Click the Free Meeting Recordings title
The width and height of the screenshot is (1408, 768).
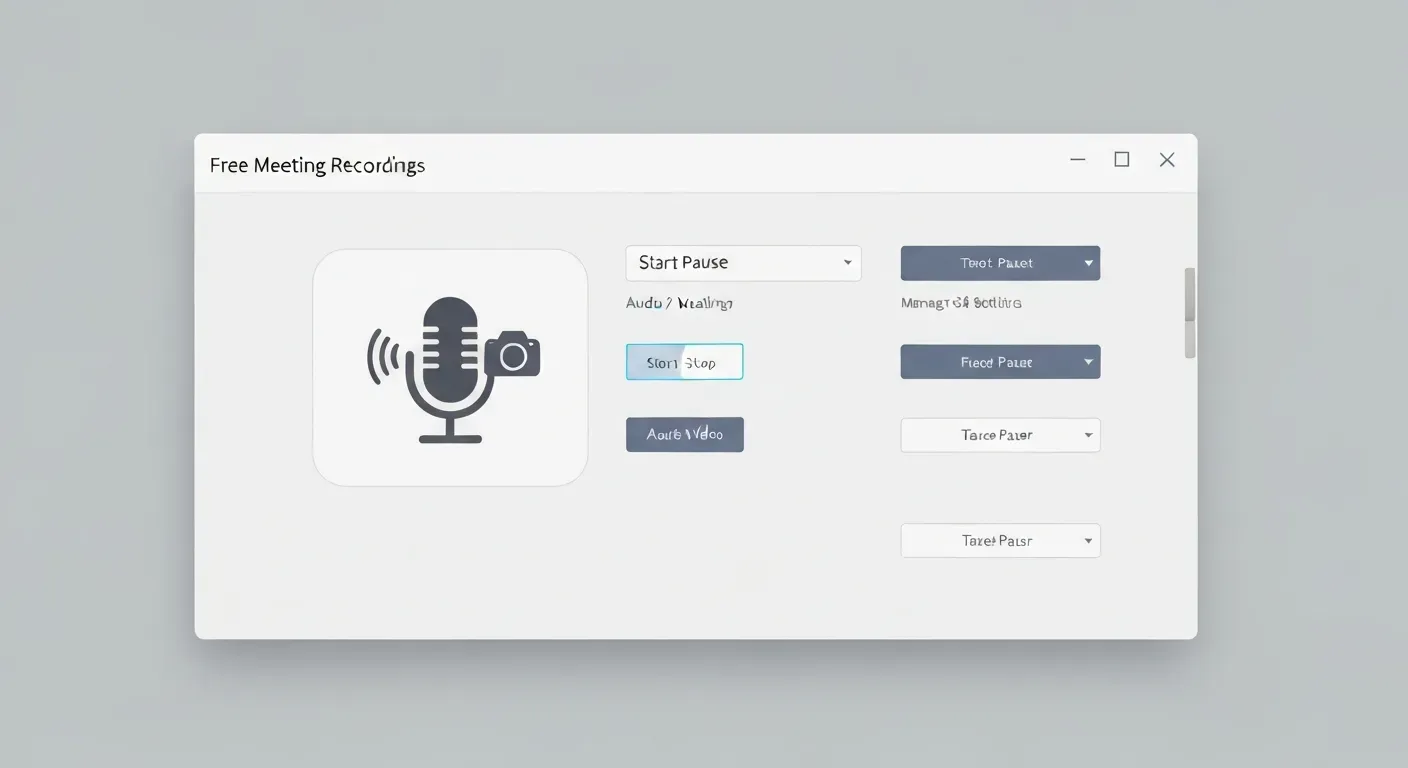pyautogui.click(x=316, y=164)
